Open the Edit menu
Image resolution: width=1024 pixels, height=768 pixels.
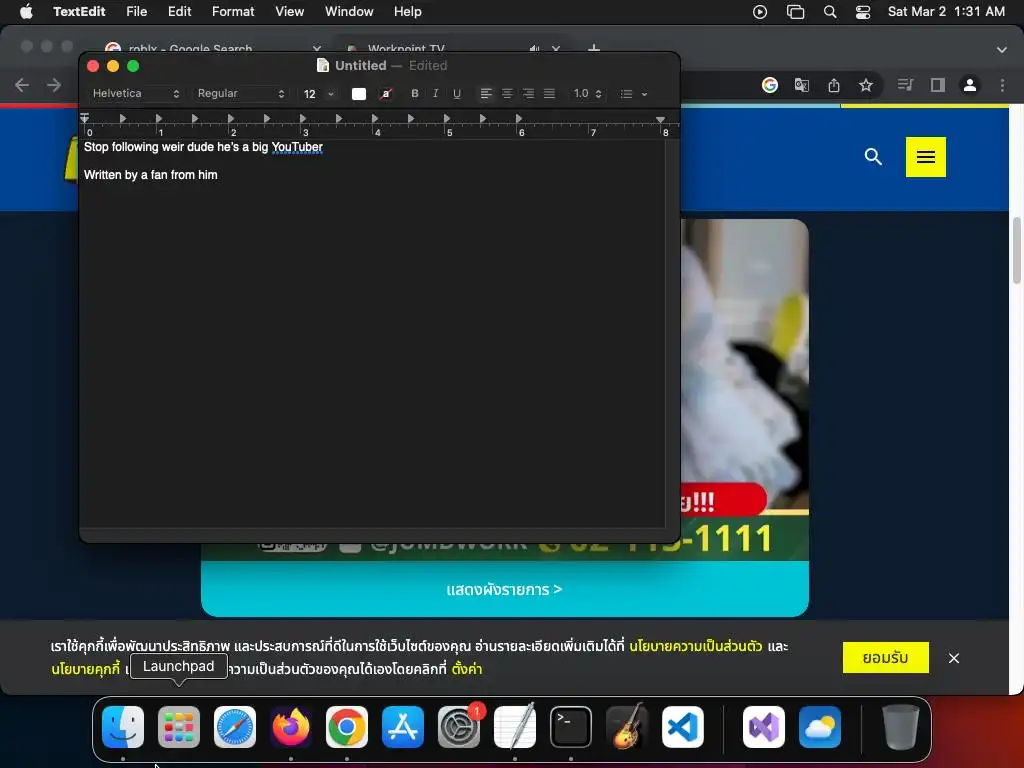tap(179, 11)
